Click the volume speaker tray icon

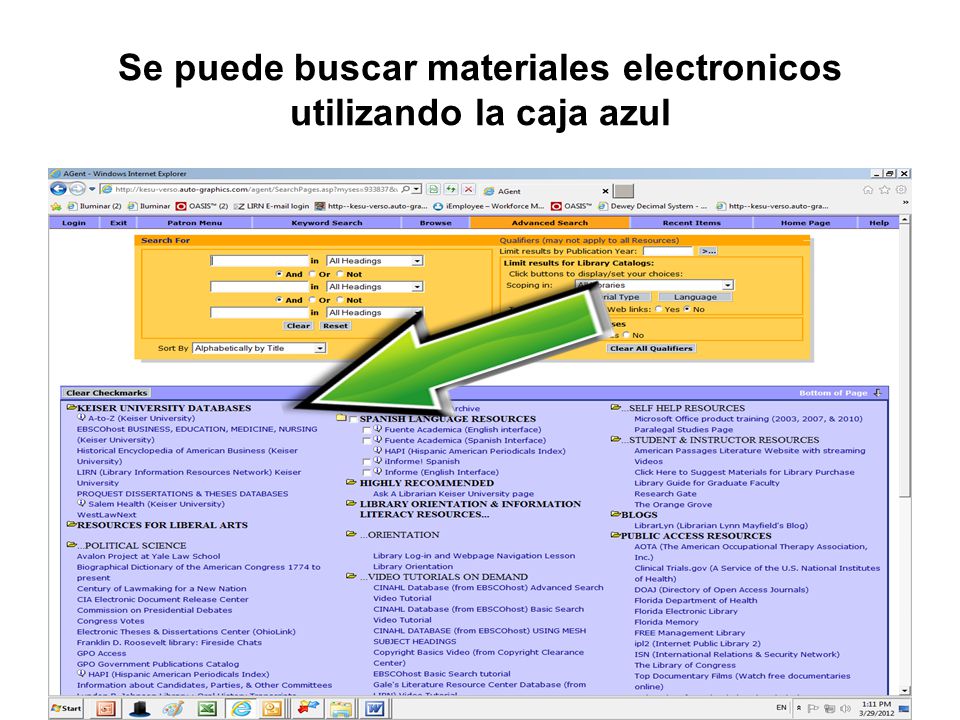846,708
